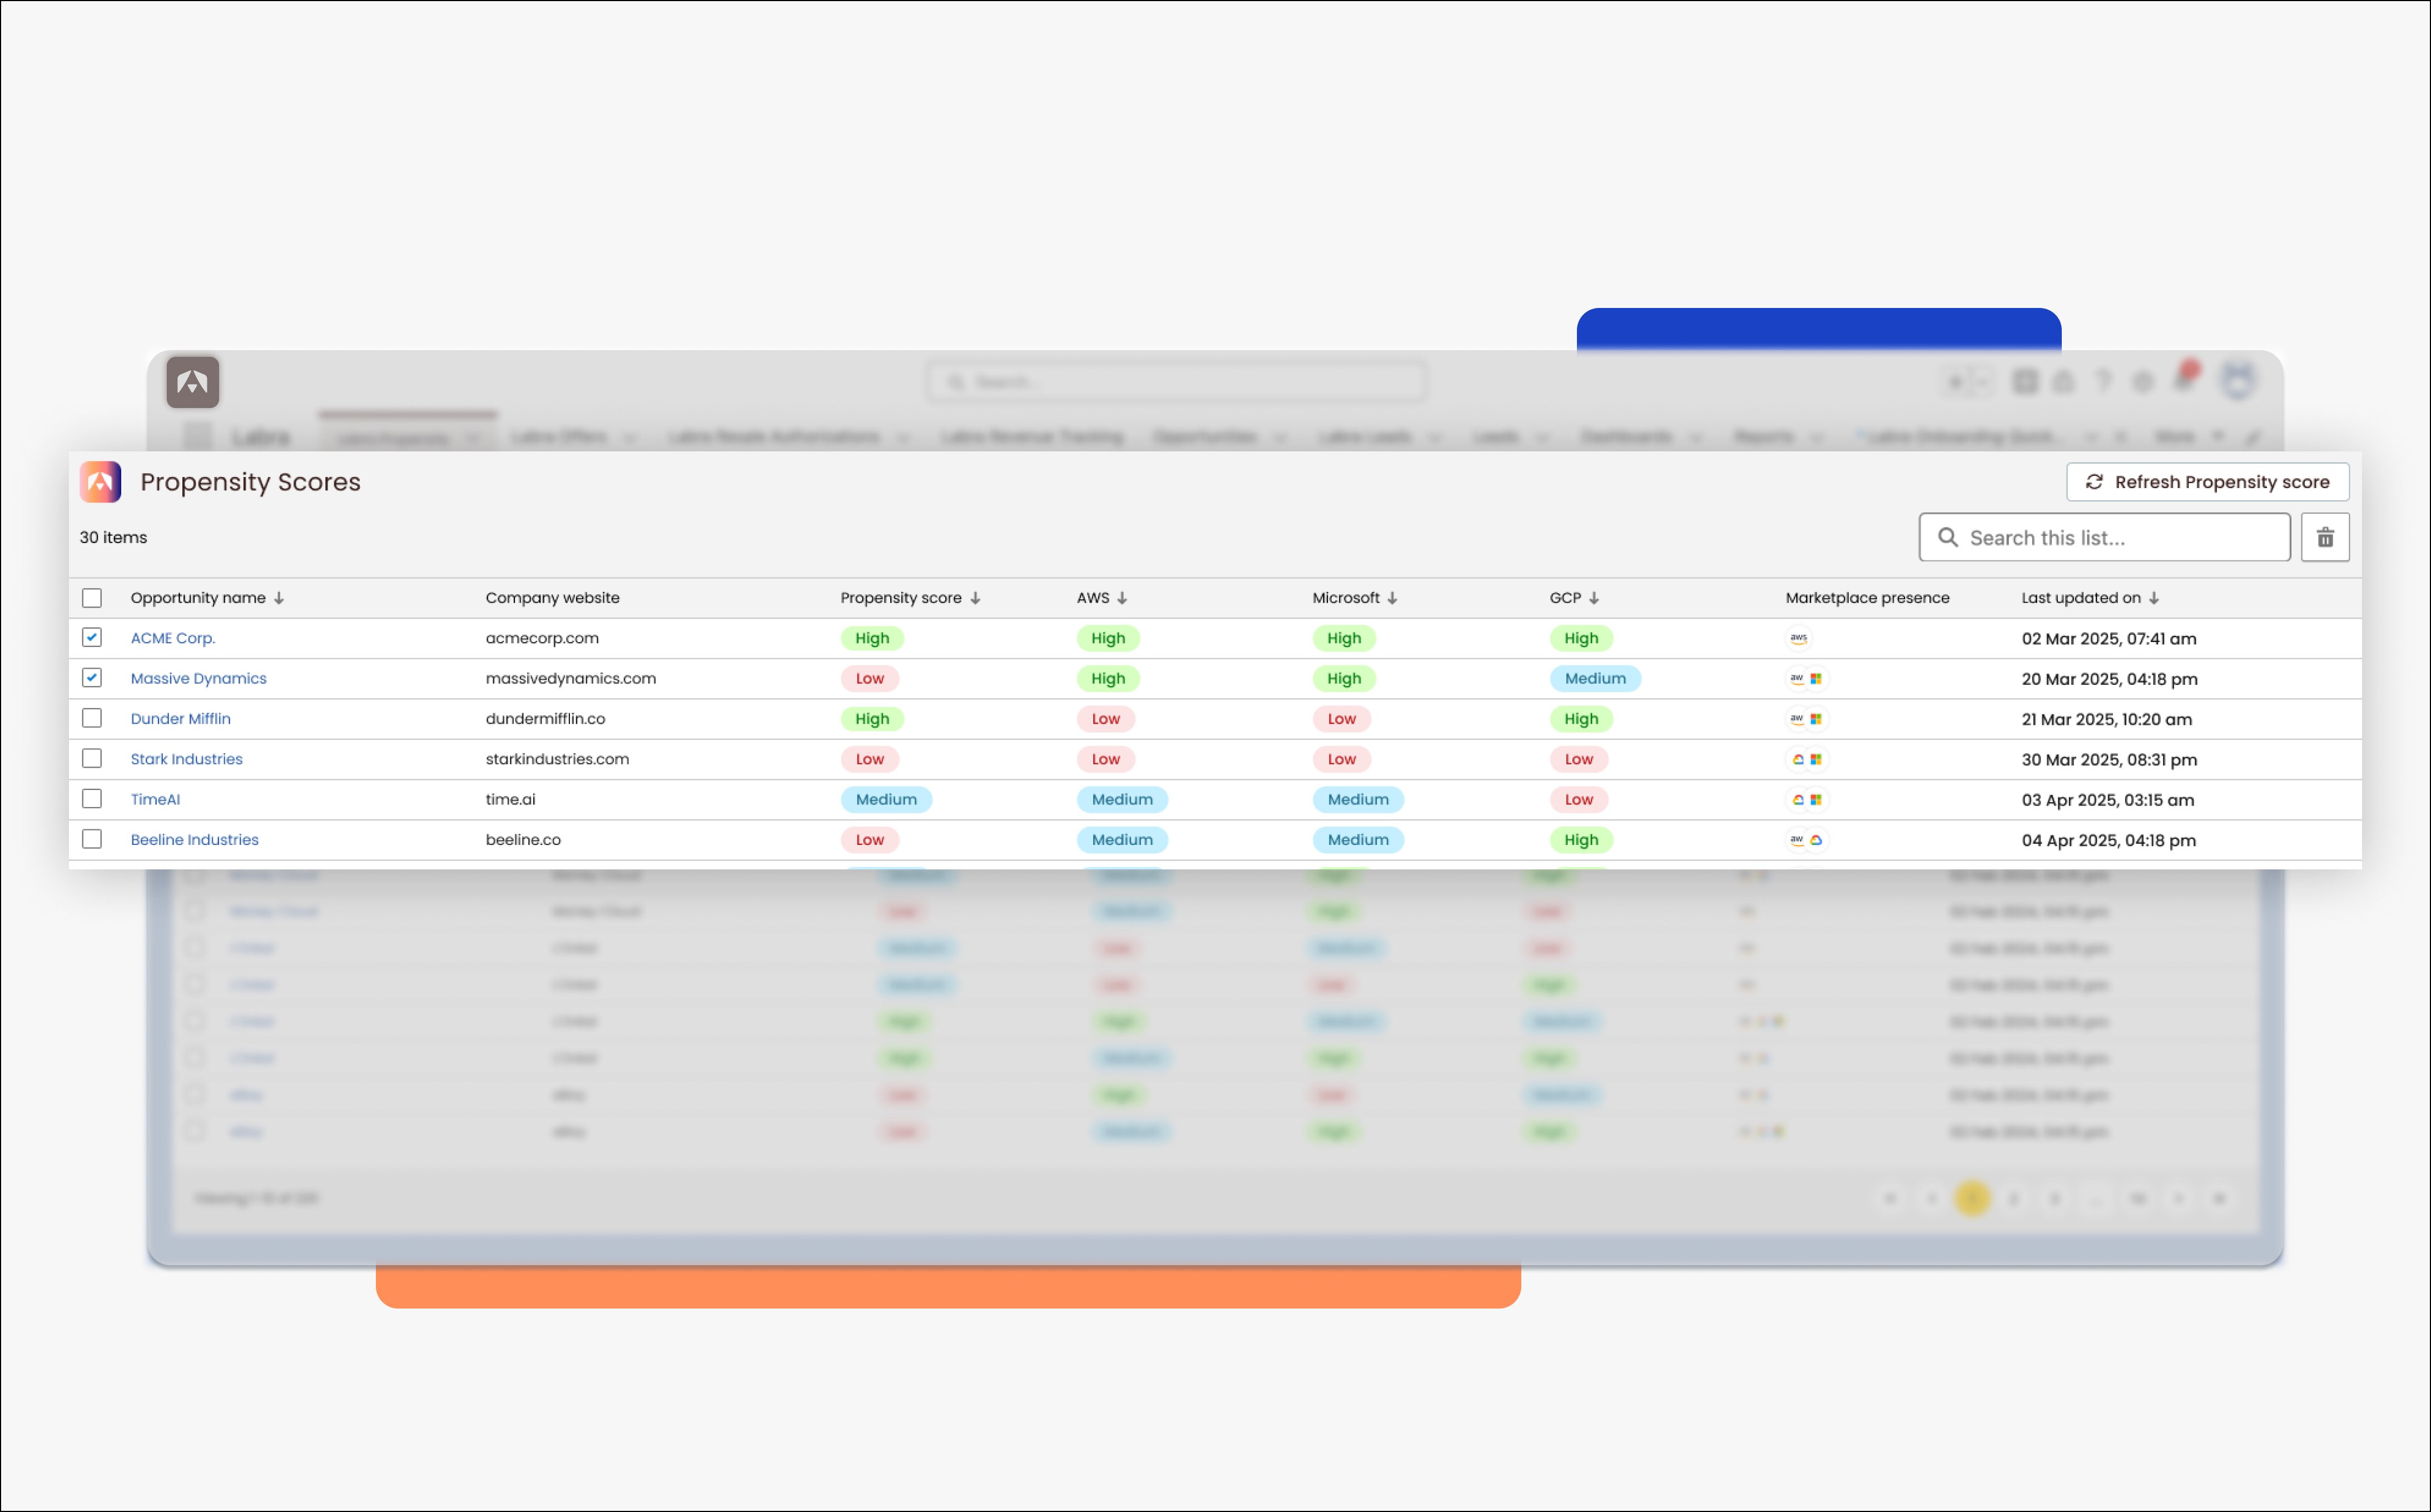Toggle the select-all header checkbox
Viewport: 2431px width, 1512px height.
click(x=92, y=598)
